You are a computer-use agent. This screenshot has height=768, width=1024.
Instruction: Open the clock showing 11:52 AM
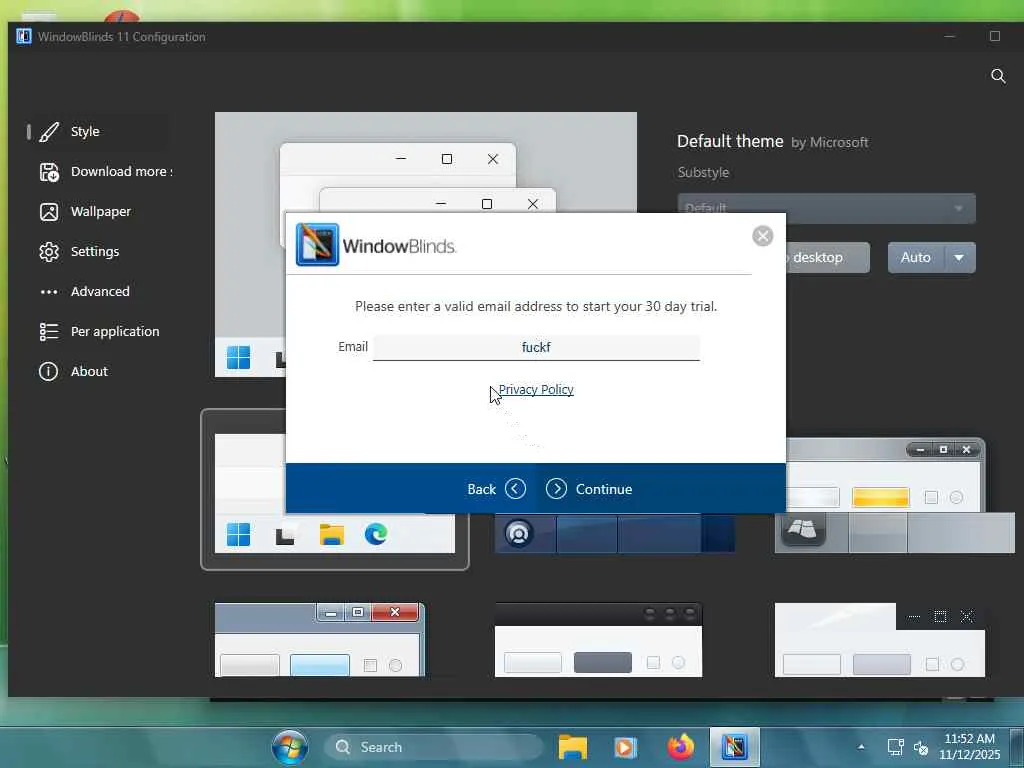point(970,746)
